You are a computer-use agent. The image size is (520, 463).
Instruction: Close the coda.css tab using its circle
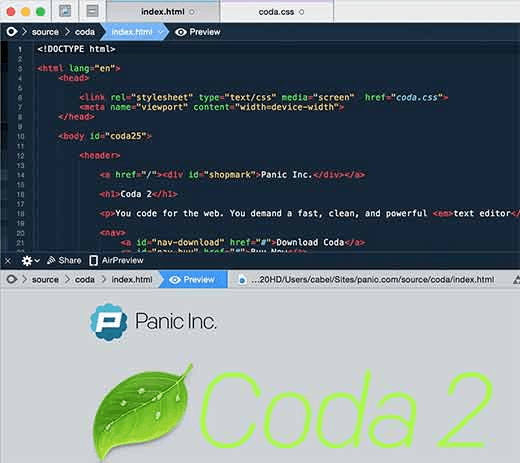tap(301, 12)
